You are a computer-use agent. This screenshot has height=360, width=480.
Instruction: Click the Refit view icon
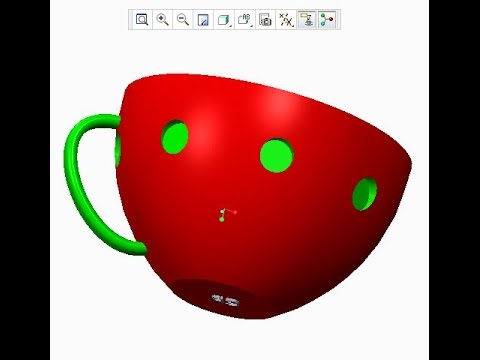tap(142, 20)
